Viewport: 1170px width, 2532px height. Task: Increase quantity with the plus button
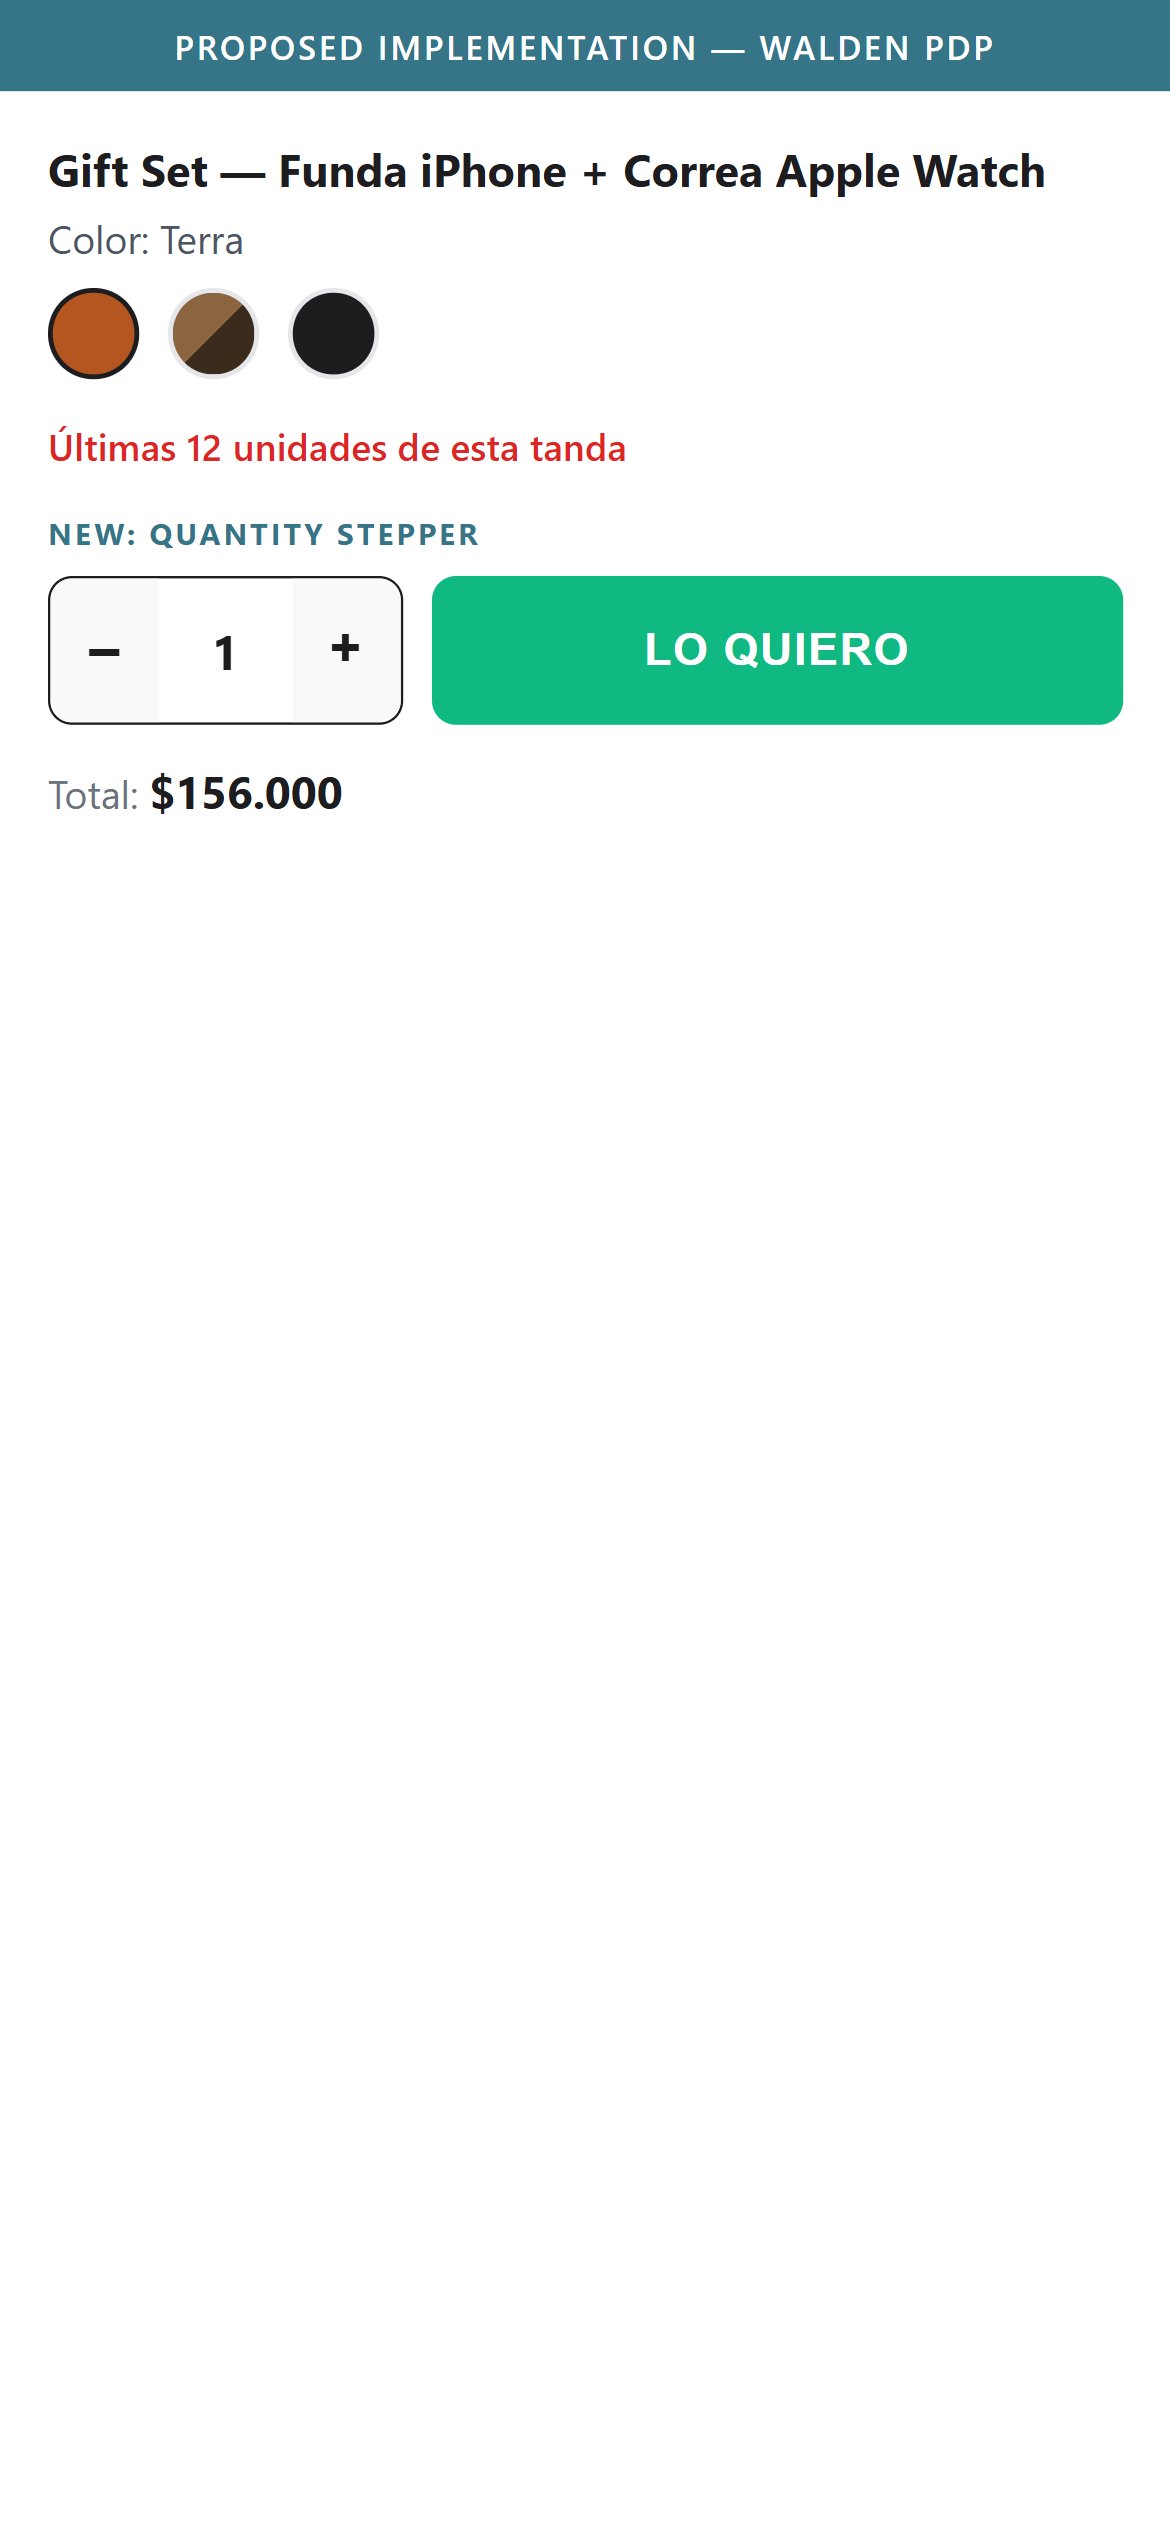(346, 650)
